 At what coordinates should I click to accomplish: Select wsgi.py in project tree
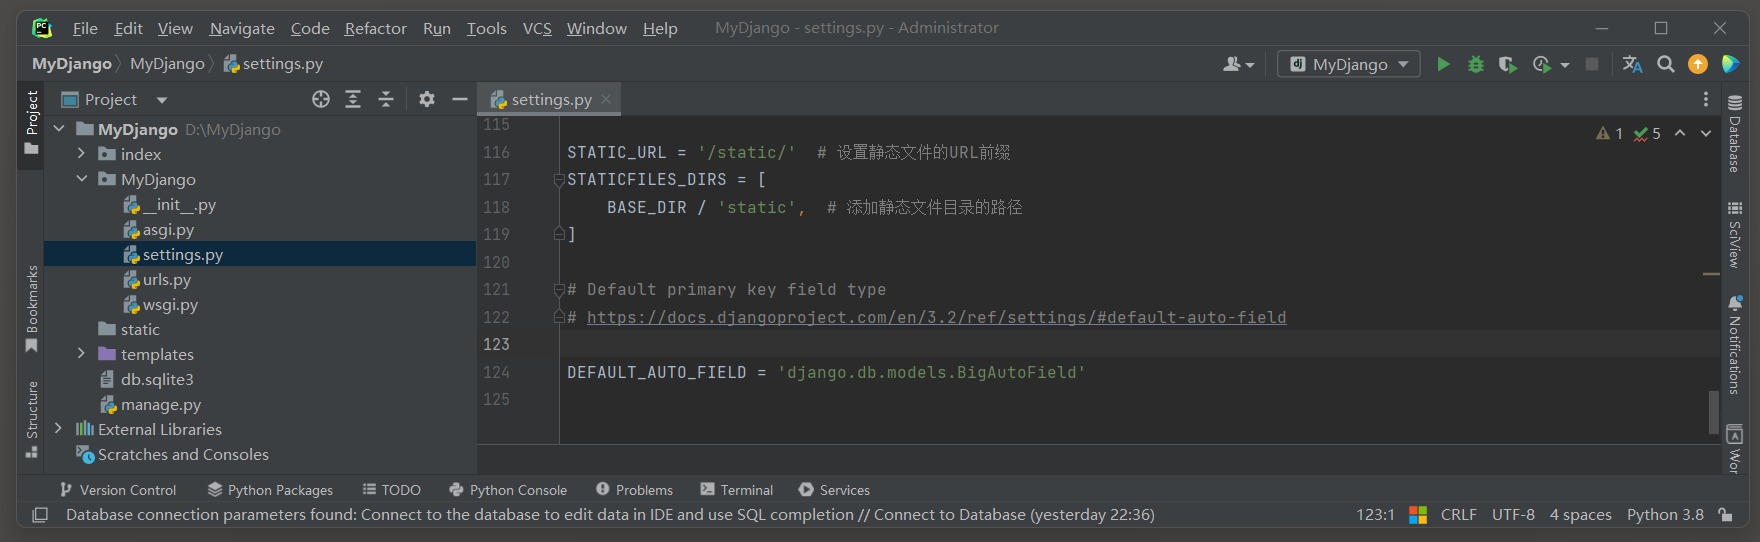click(x=160, y=304)
